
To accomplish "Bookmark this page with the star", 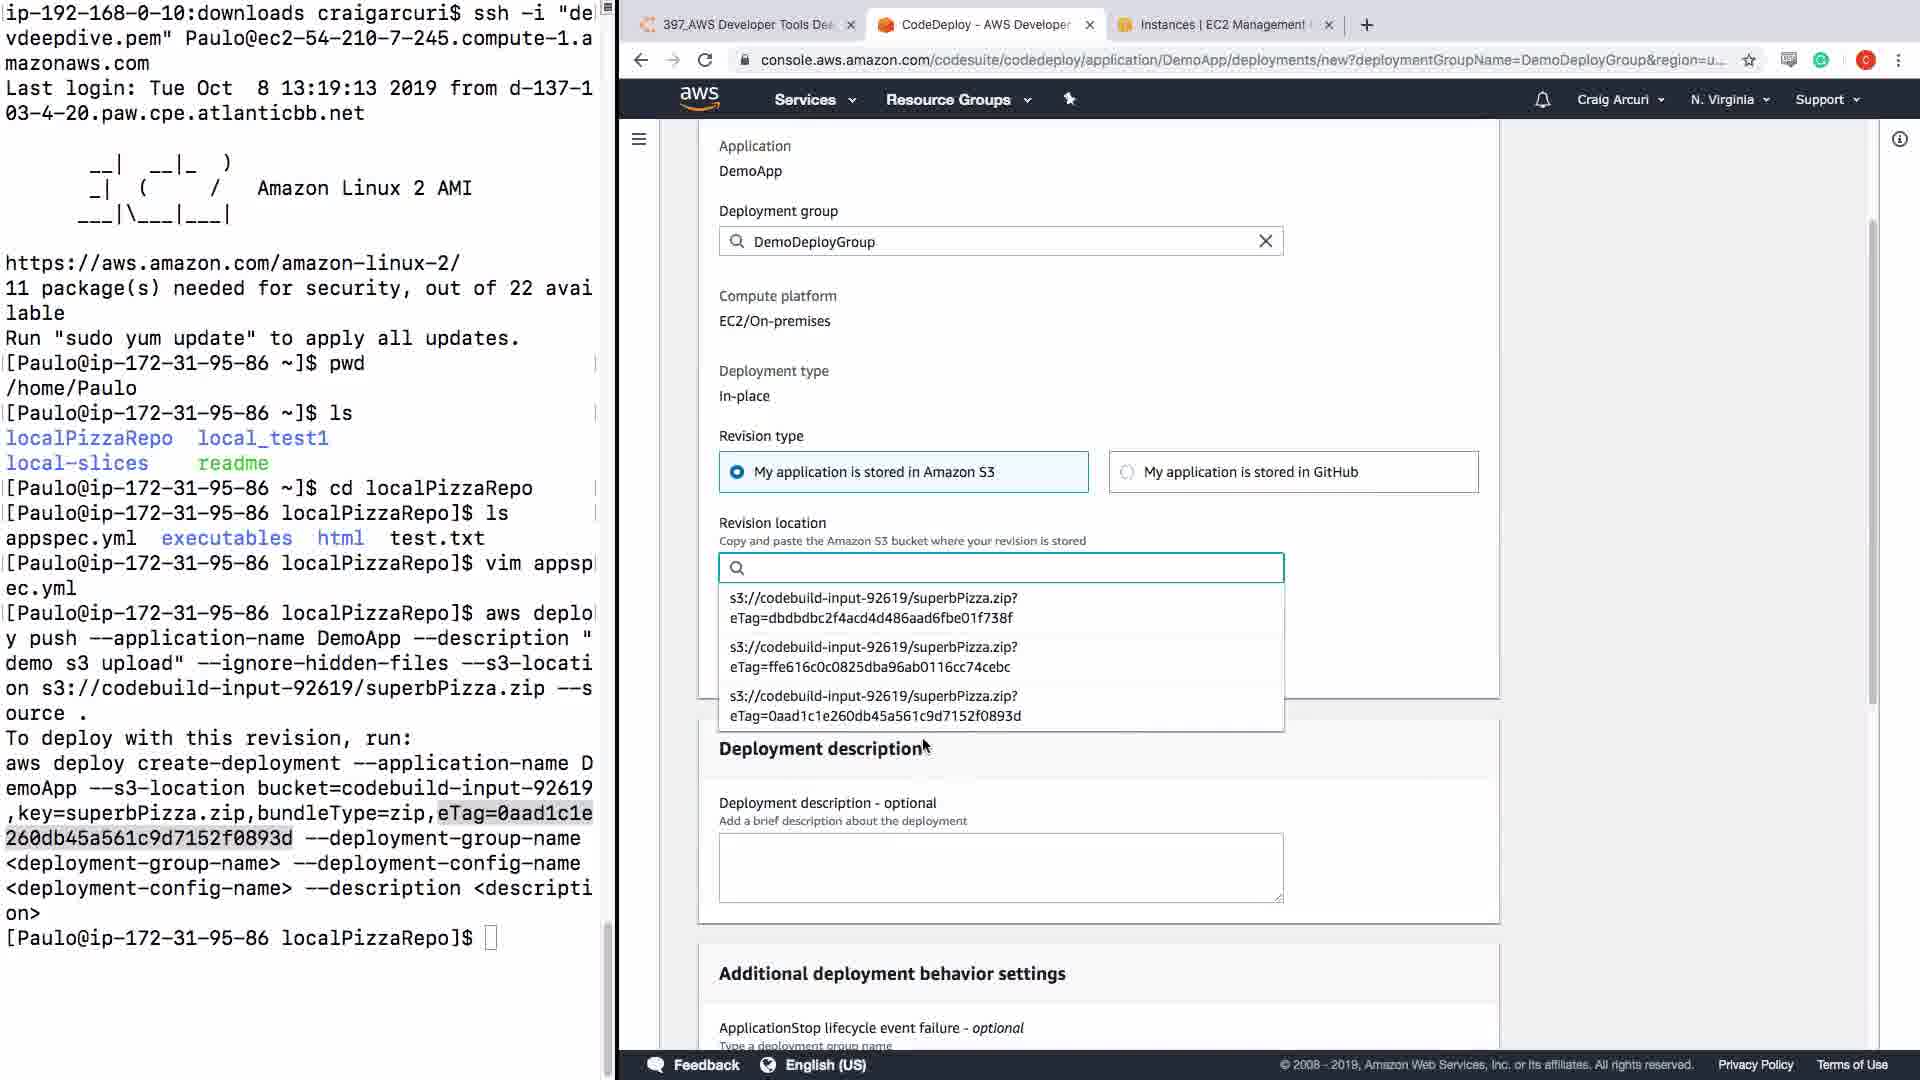I will point(1748,60).
